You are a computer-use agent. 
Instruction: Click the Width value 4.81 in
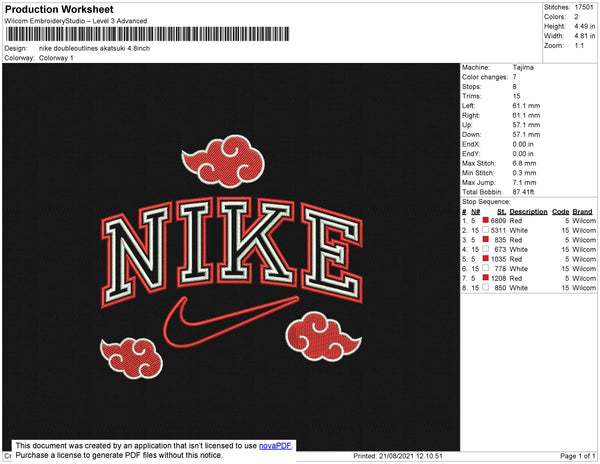click(x=585, y=36)
